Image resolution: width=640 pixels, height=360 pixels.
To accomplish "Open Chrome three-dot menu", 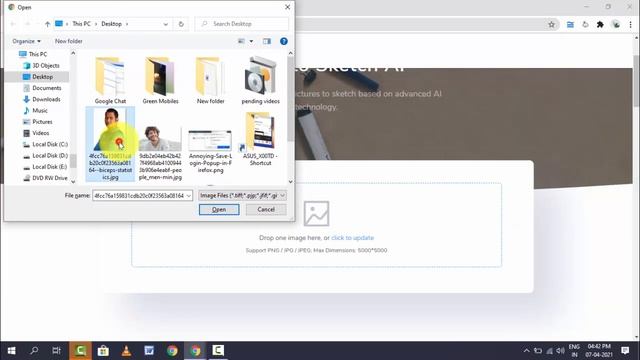I will (x=631, y=24).
